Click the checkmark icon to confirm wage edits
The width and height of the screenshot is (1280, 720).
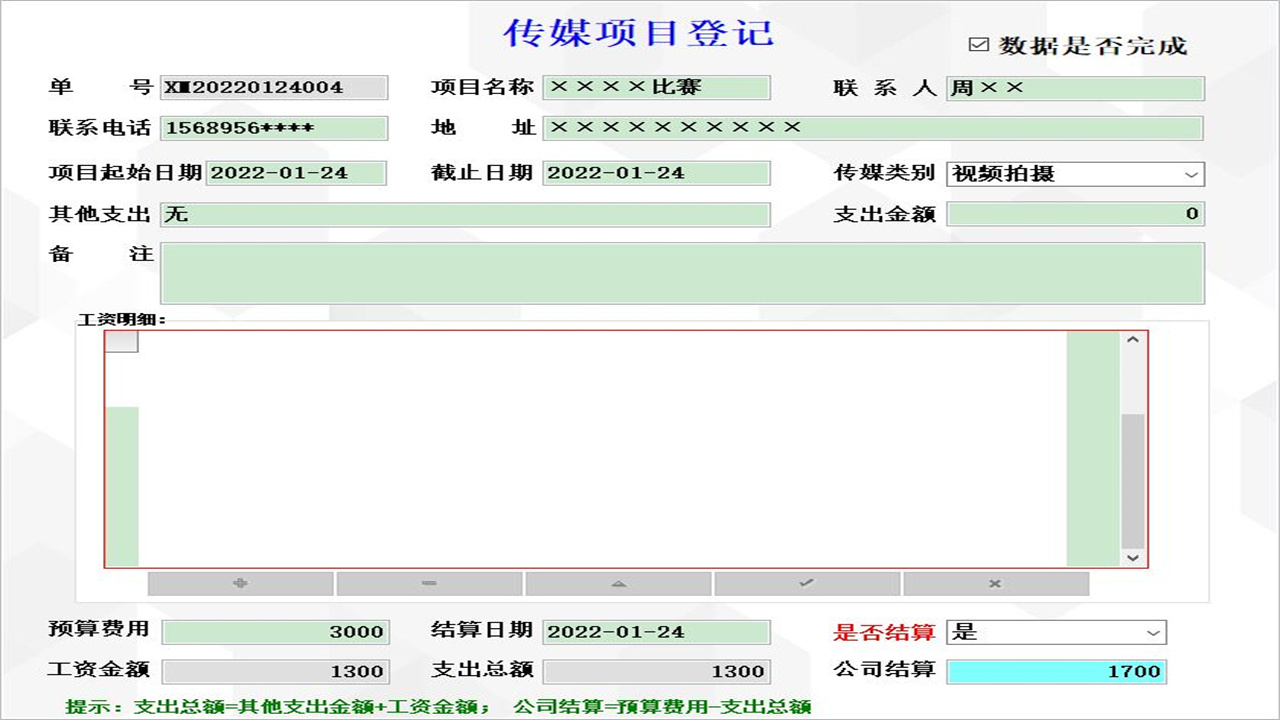point(805,583)
